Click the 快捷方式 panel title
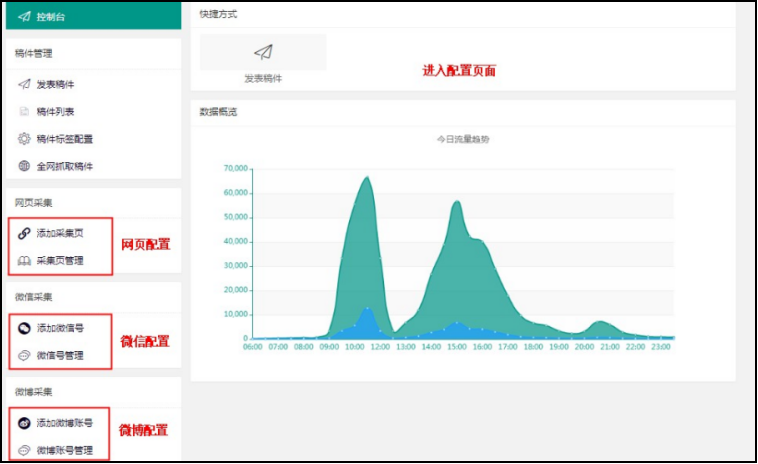758x464 pixels. [218, 14]
